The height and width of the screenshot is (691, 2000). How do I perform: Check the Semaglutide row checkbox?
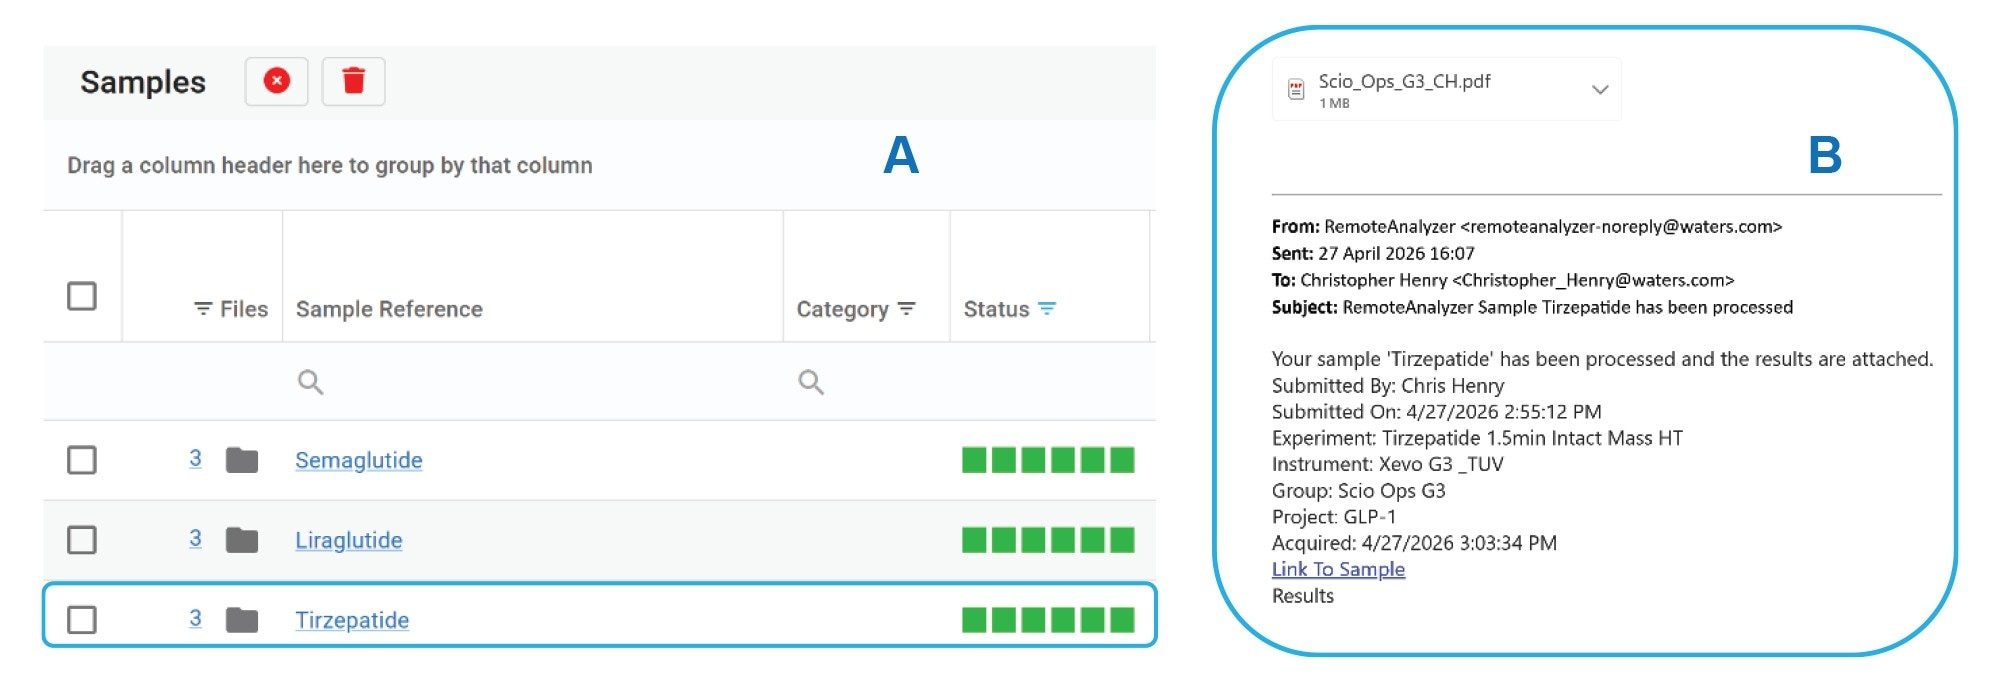[x=82, y=460]
